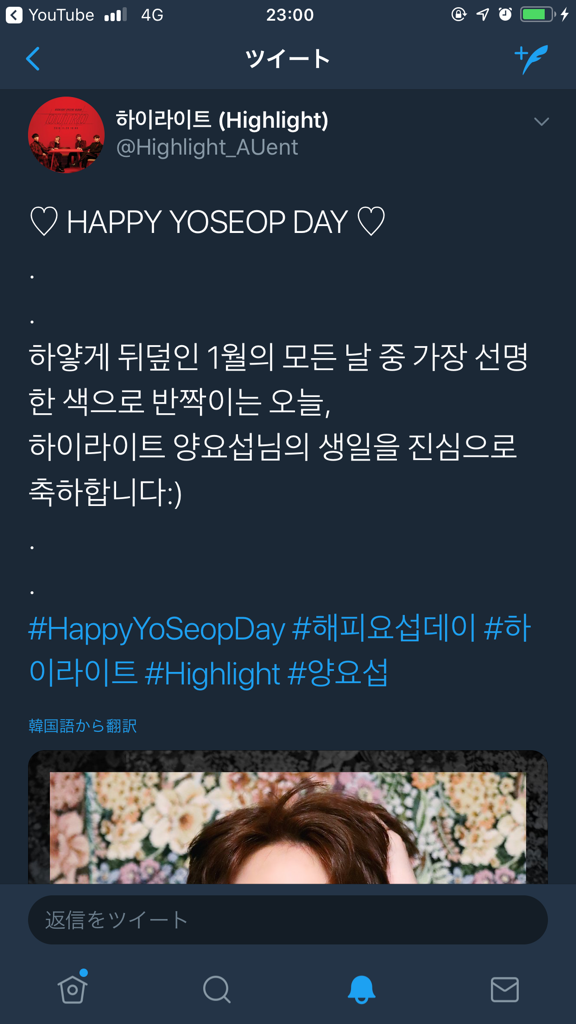Open the Messages envelope tab
The height and width of the screenshot is (1024, 576).
[504, 989]
